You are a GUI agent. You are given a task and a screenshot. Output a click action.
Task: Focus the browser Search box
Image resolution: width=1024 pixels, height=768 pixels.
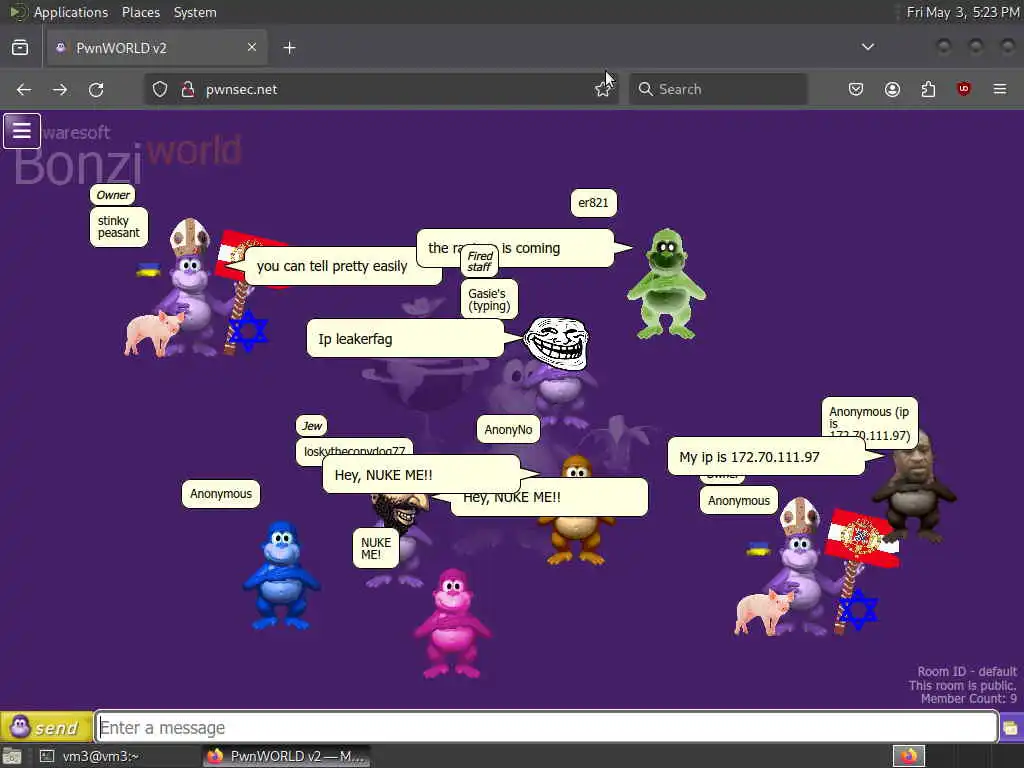pyautogui.click(x=718, y=89)
